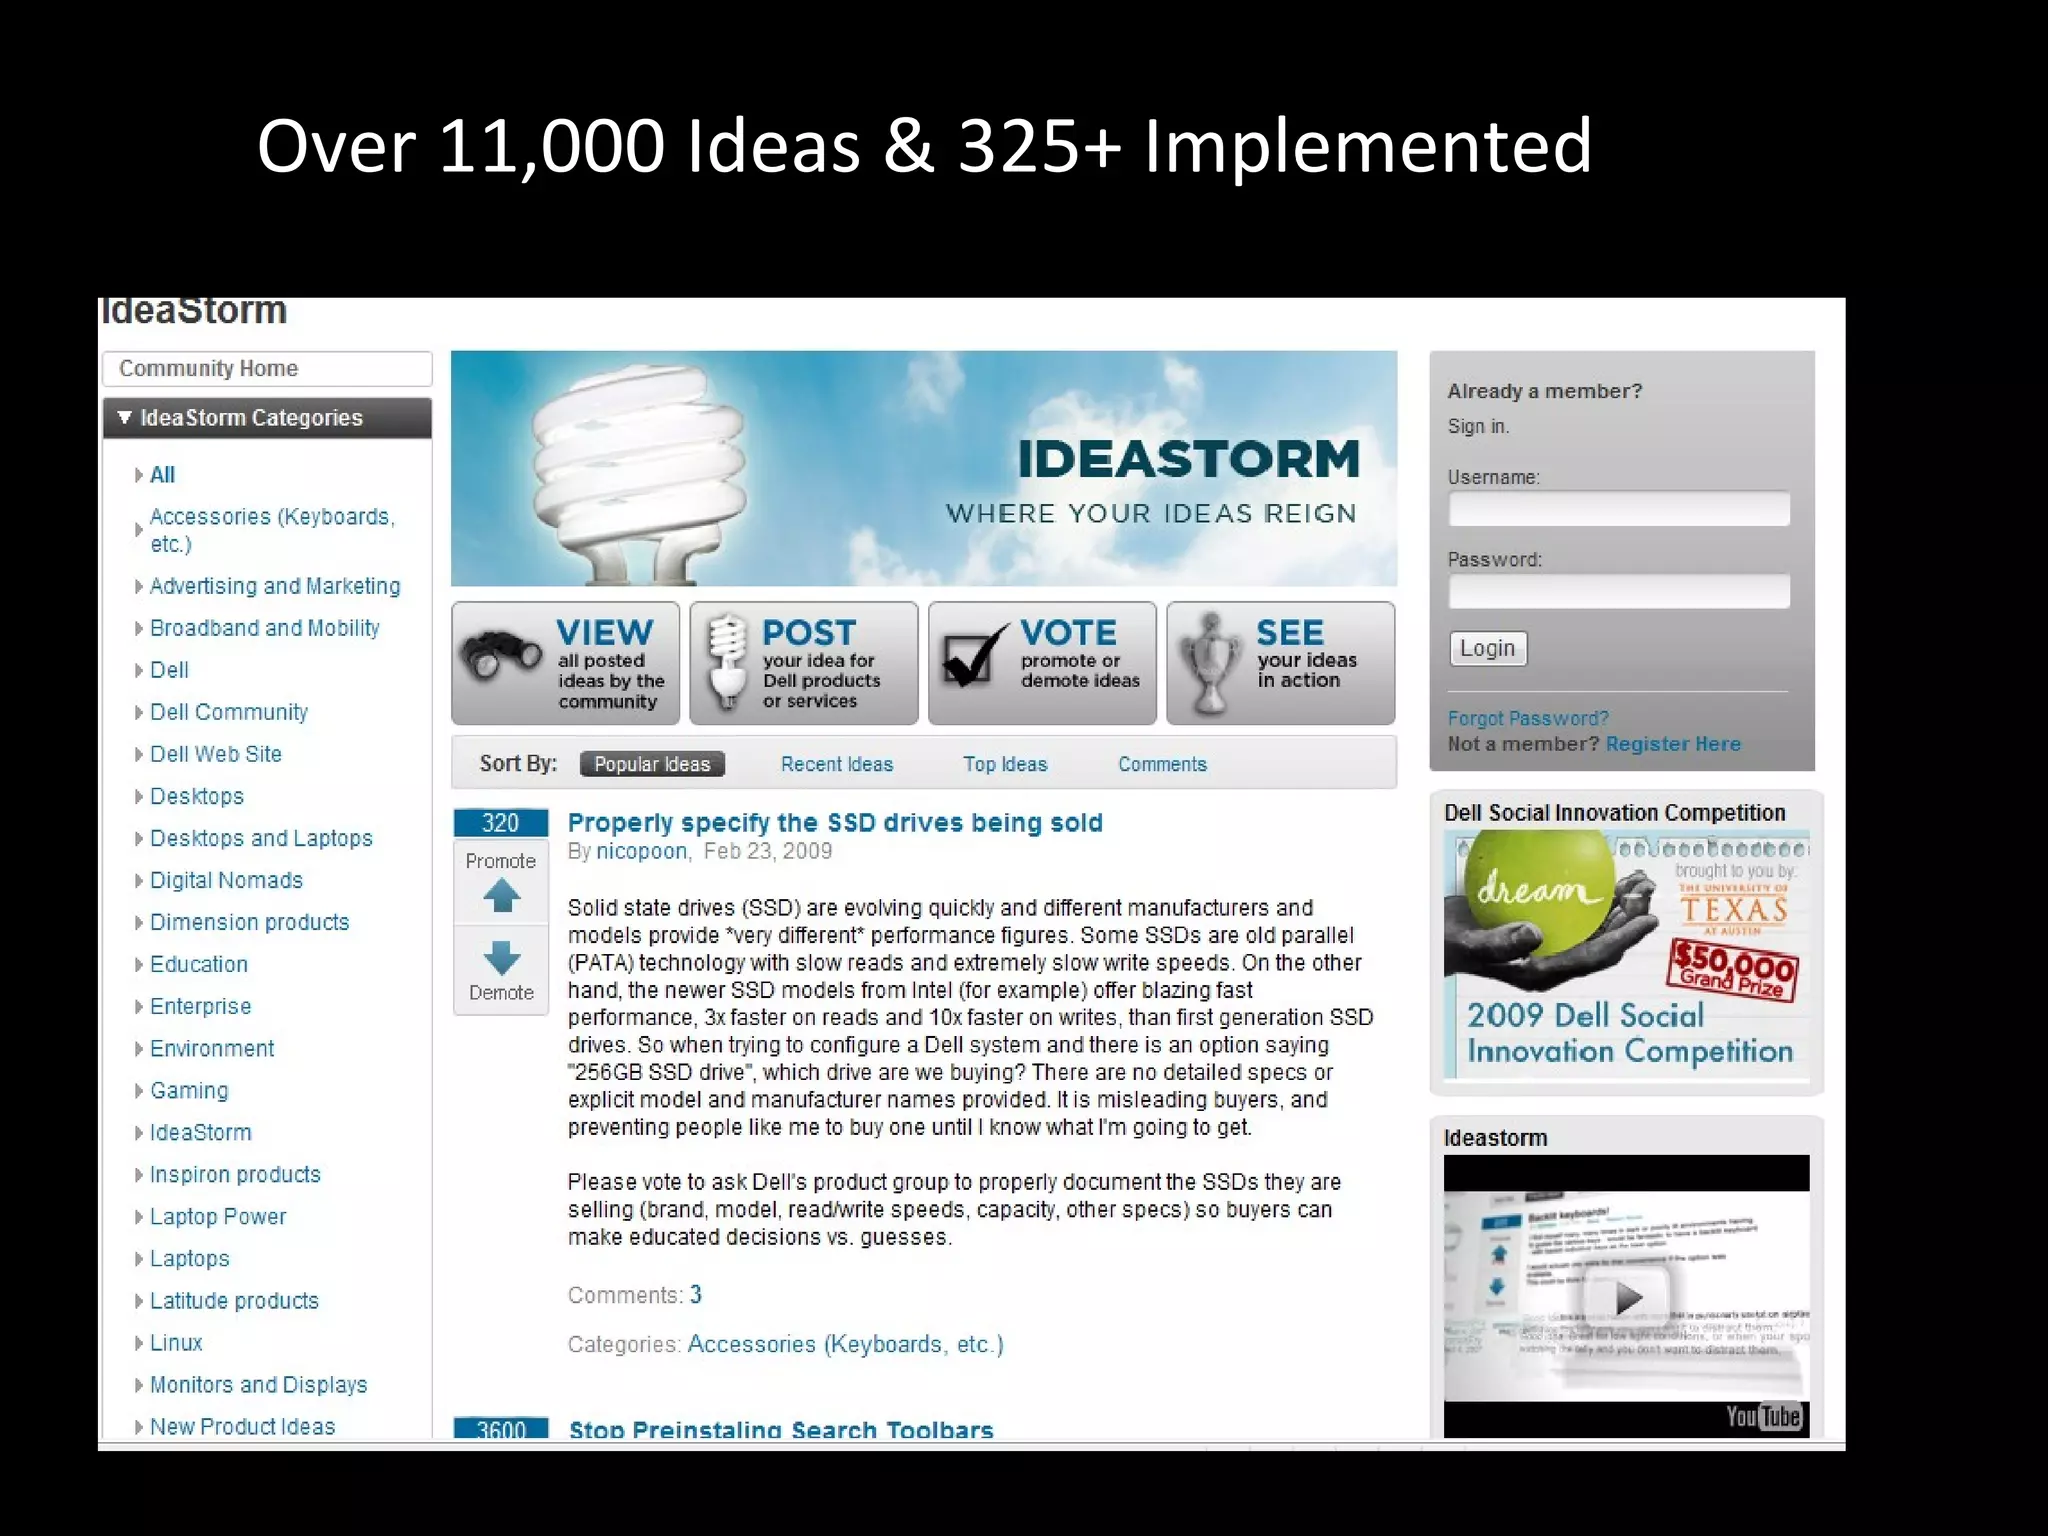Open the Laptops category
This screenshot has width=2048, height=1536.
(190, 1258)
